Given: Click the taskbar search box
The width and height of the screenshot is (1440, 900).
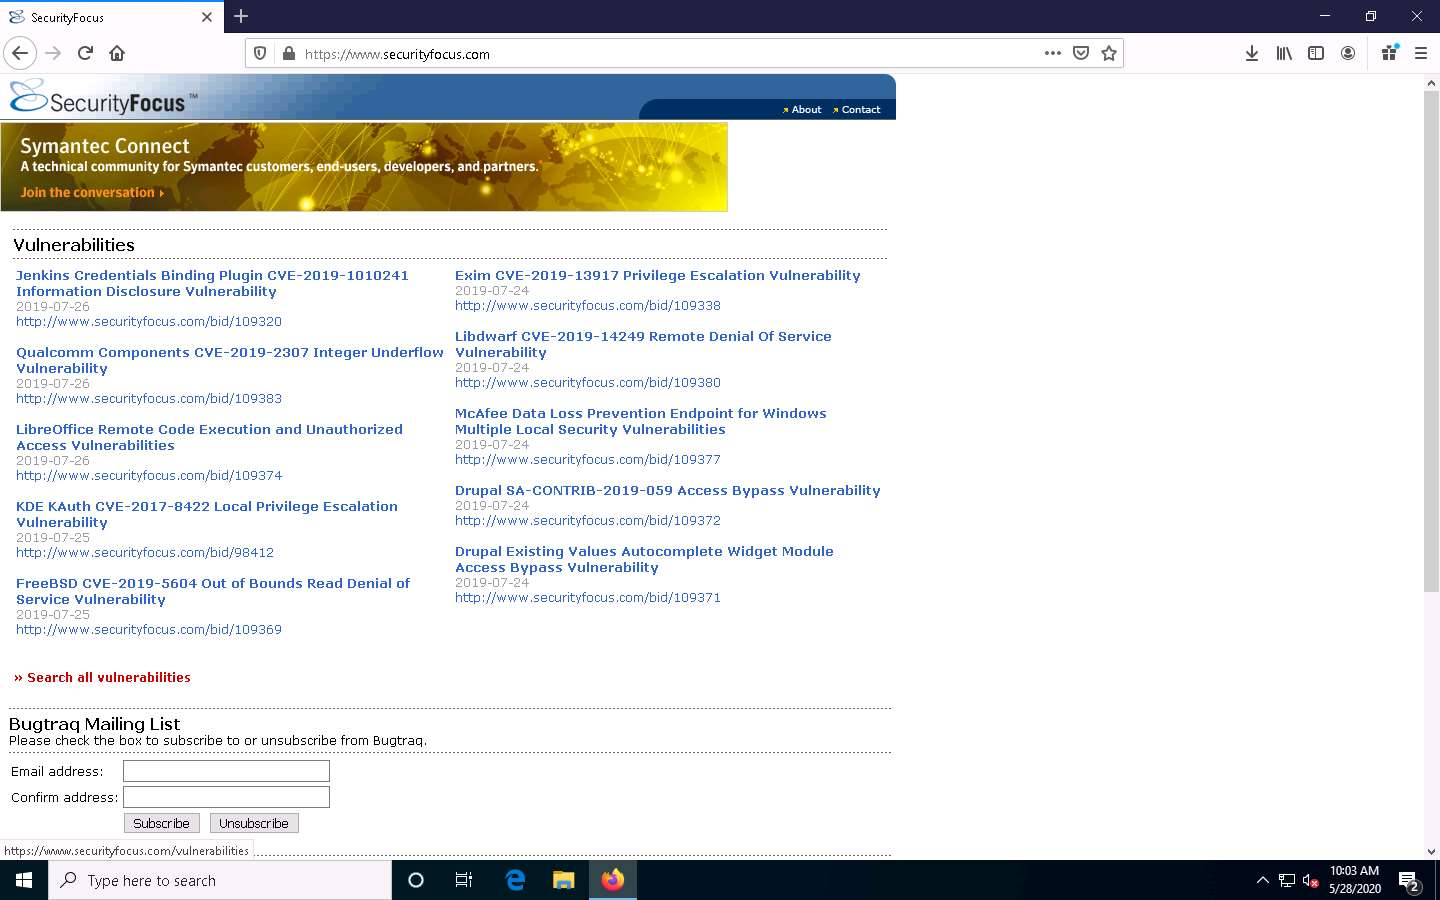Looking at the screenshot, I should coord(220,880).
